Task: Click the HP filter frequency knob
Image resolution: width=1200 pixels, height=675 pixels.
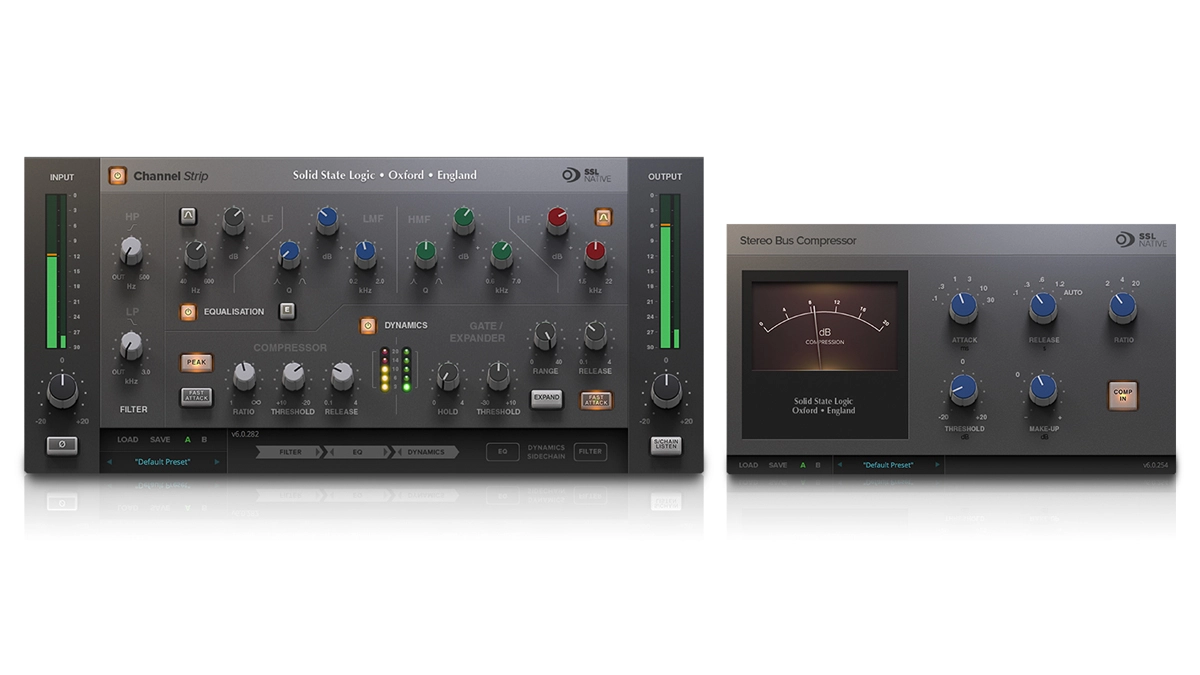Action: (x=130, y=250)
